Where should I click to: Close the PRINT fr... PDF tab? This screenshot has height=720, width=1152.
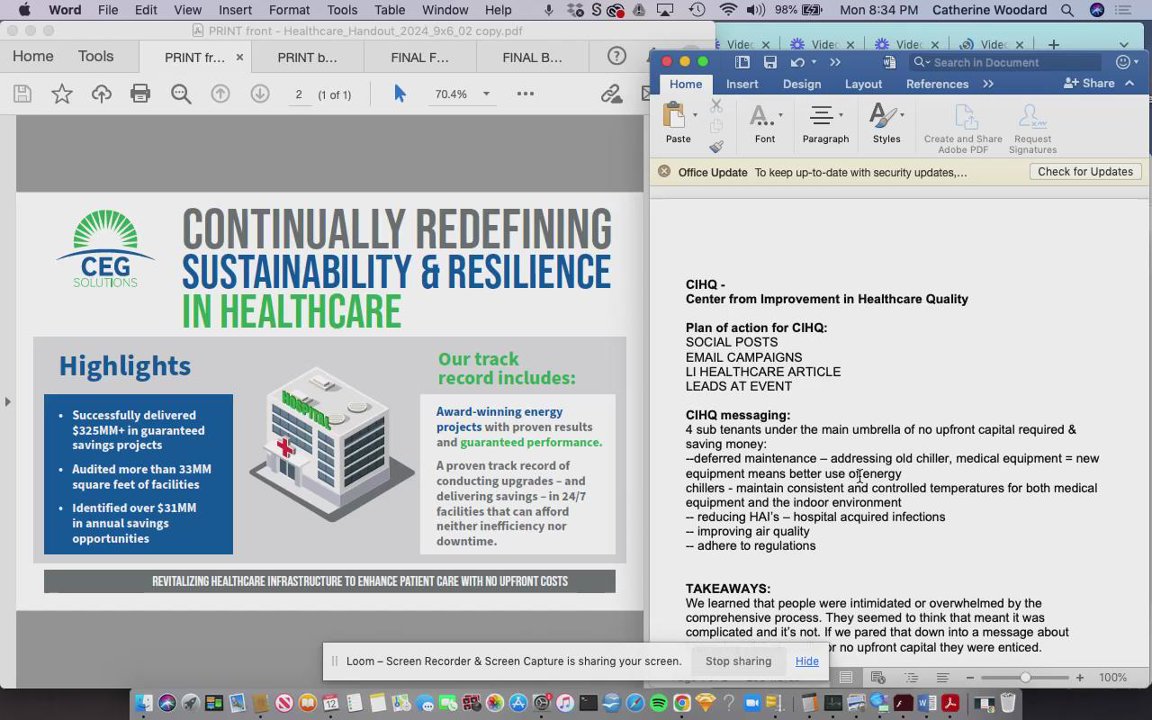(240, 57)
